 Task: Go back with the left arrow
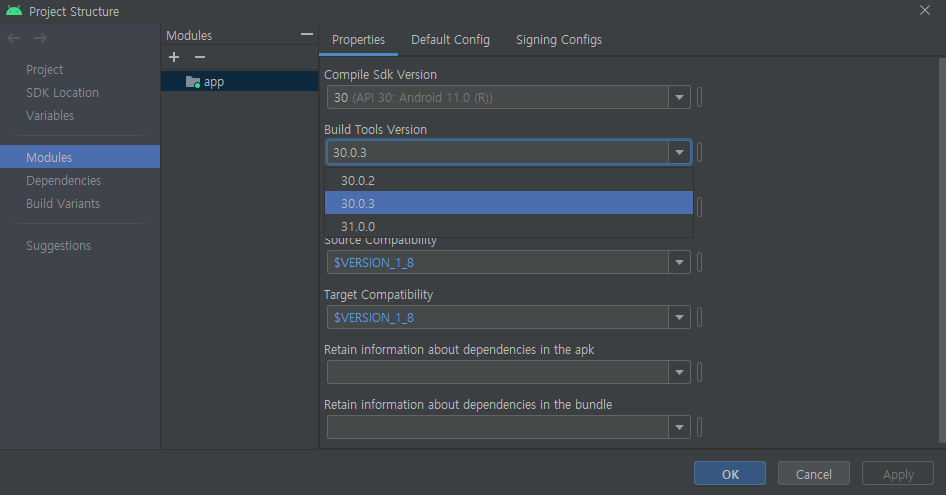coord(14,38)
